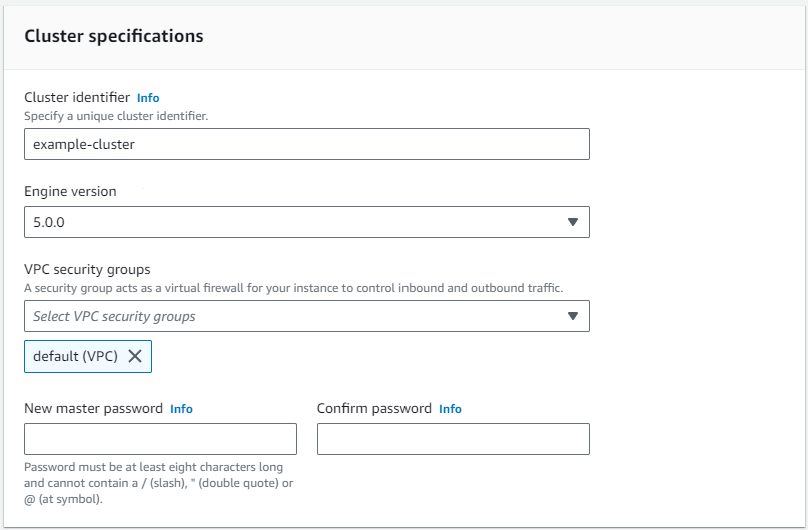
Task: Click the Cluster identifier field label
Action: (77, 98)
